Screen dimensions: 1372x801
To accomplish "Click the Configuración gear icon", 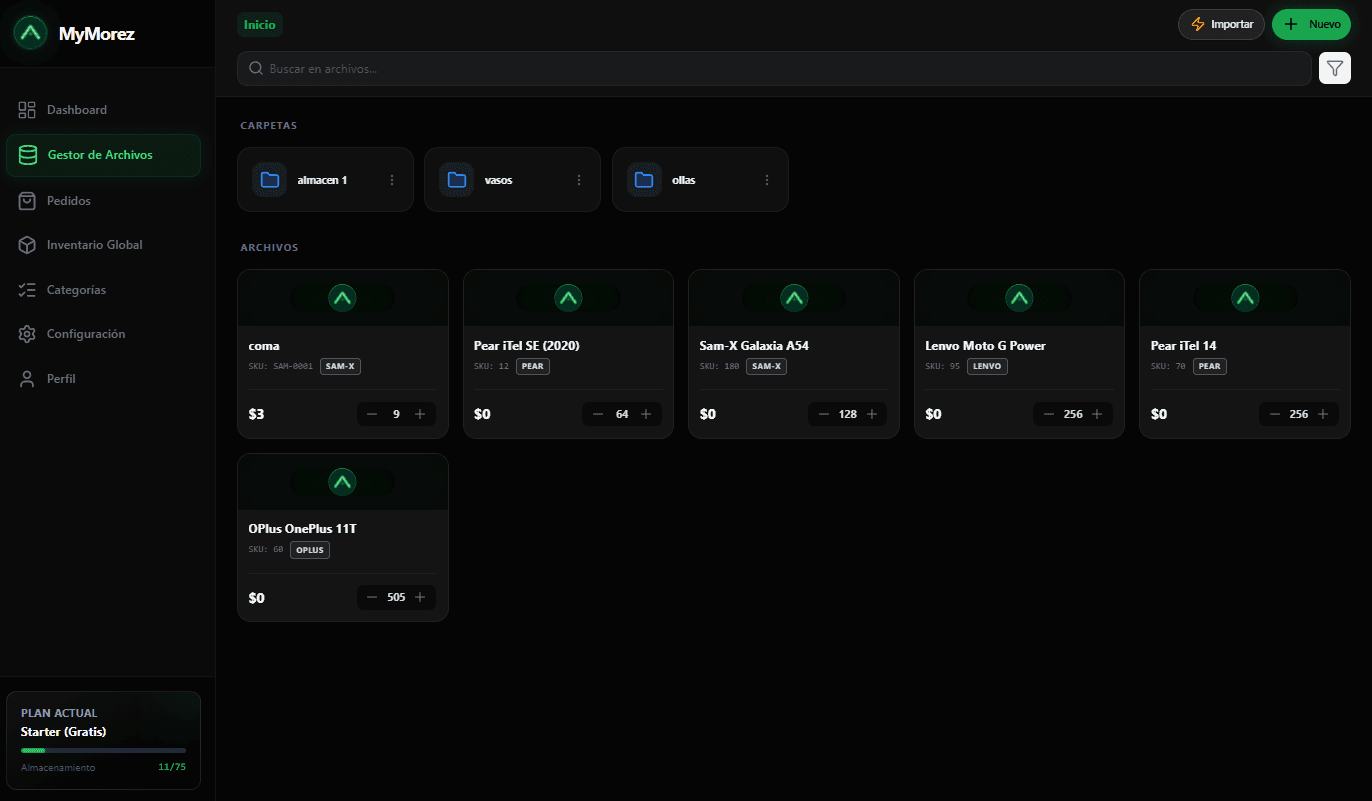I will [28, 333].
